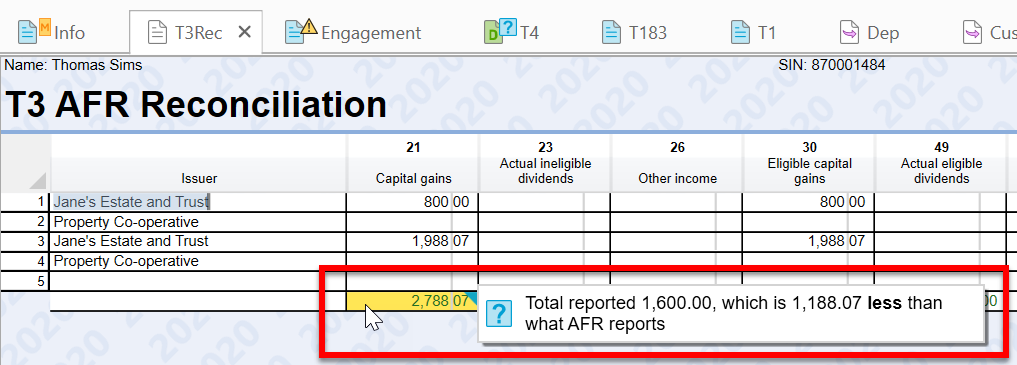The height and width of the screenshot is (365, 1017).
Task: Click the 1,988.07 capital gains cell in row 3
Action: point(413,241)
